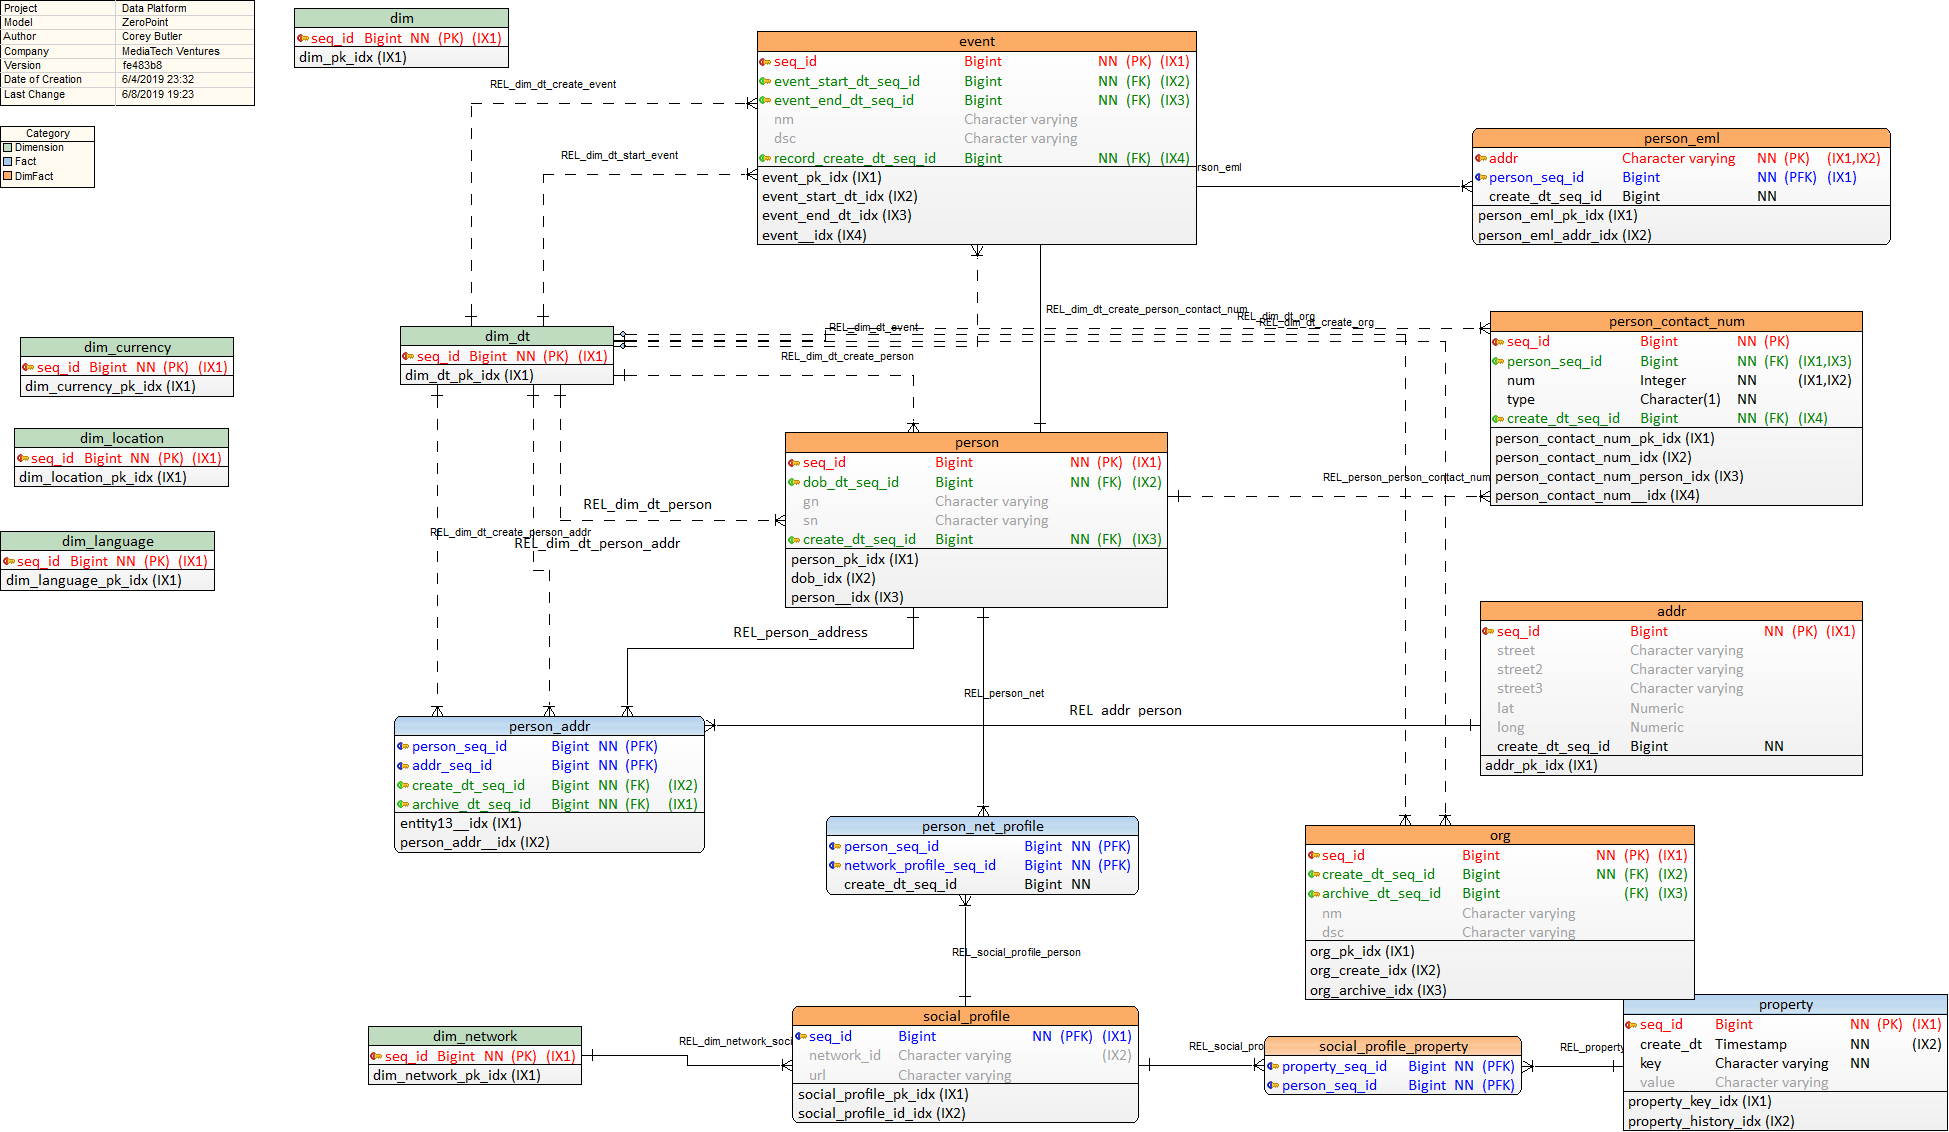Click key icon next to dim_dt seq_id
This screenshot has height=1132, width=1949.
pos(408,356)
